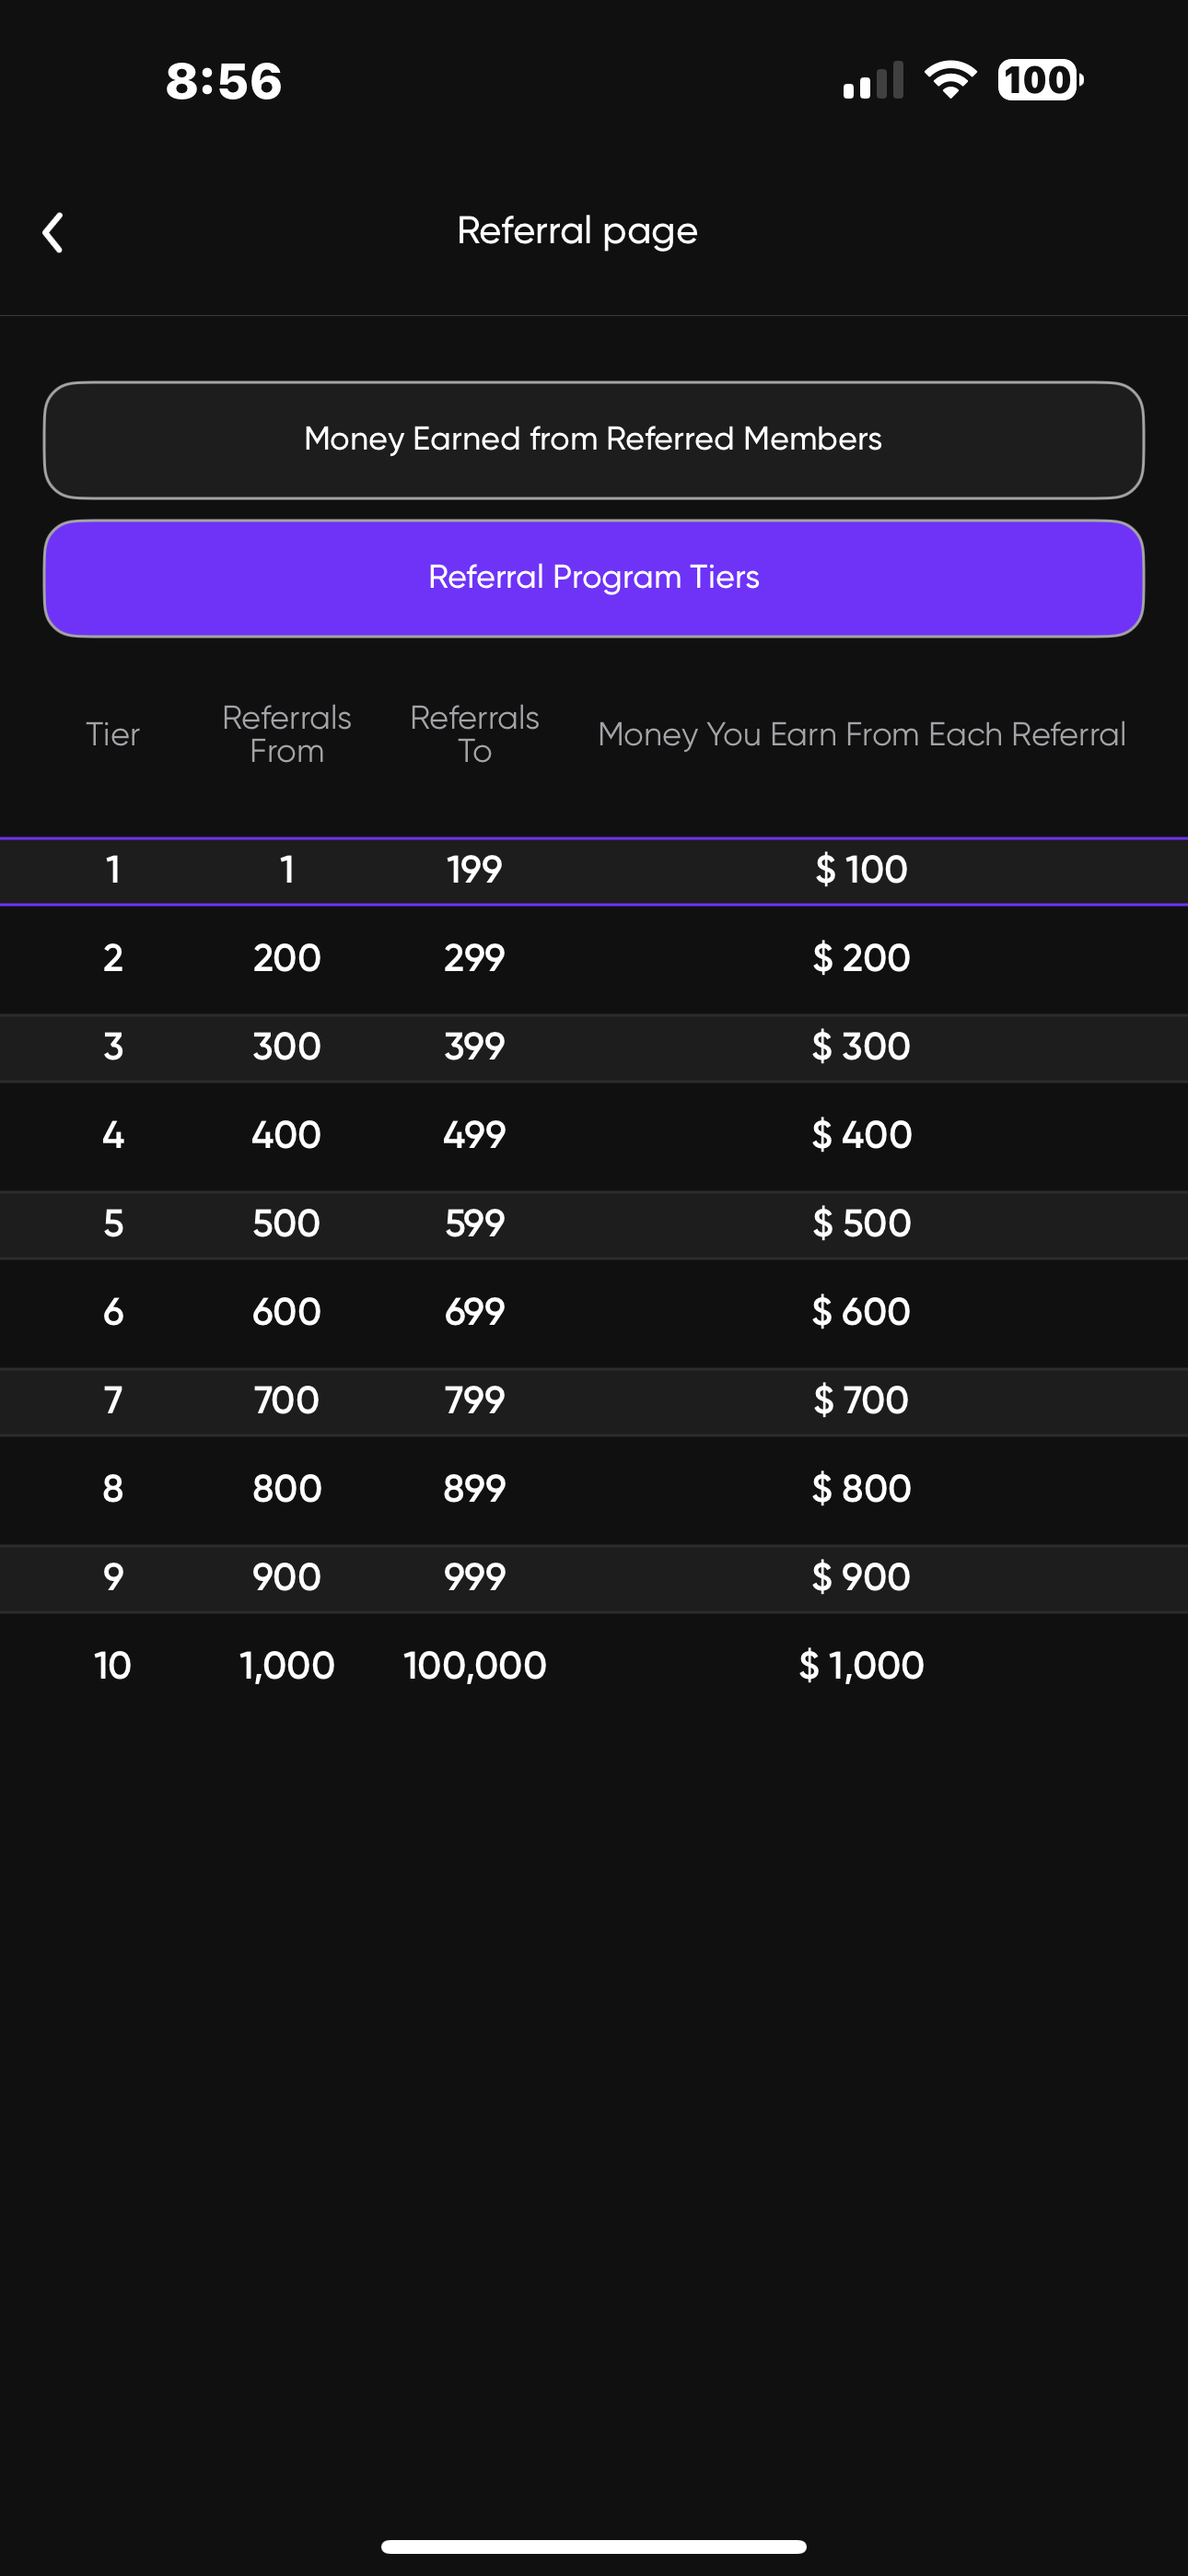The height and width of the screenshot is (2576, 1188).
Task: Tap the battery indicator icon
Action: point(1039,80)
